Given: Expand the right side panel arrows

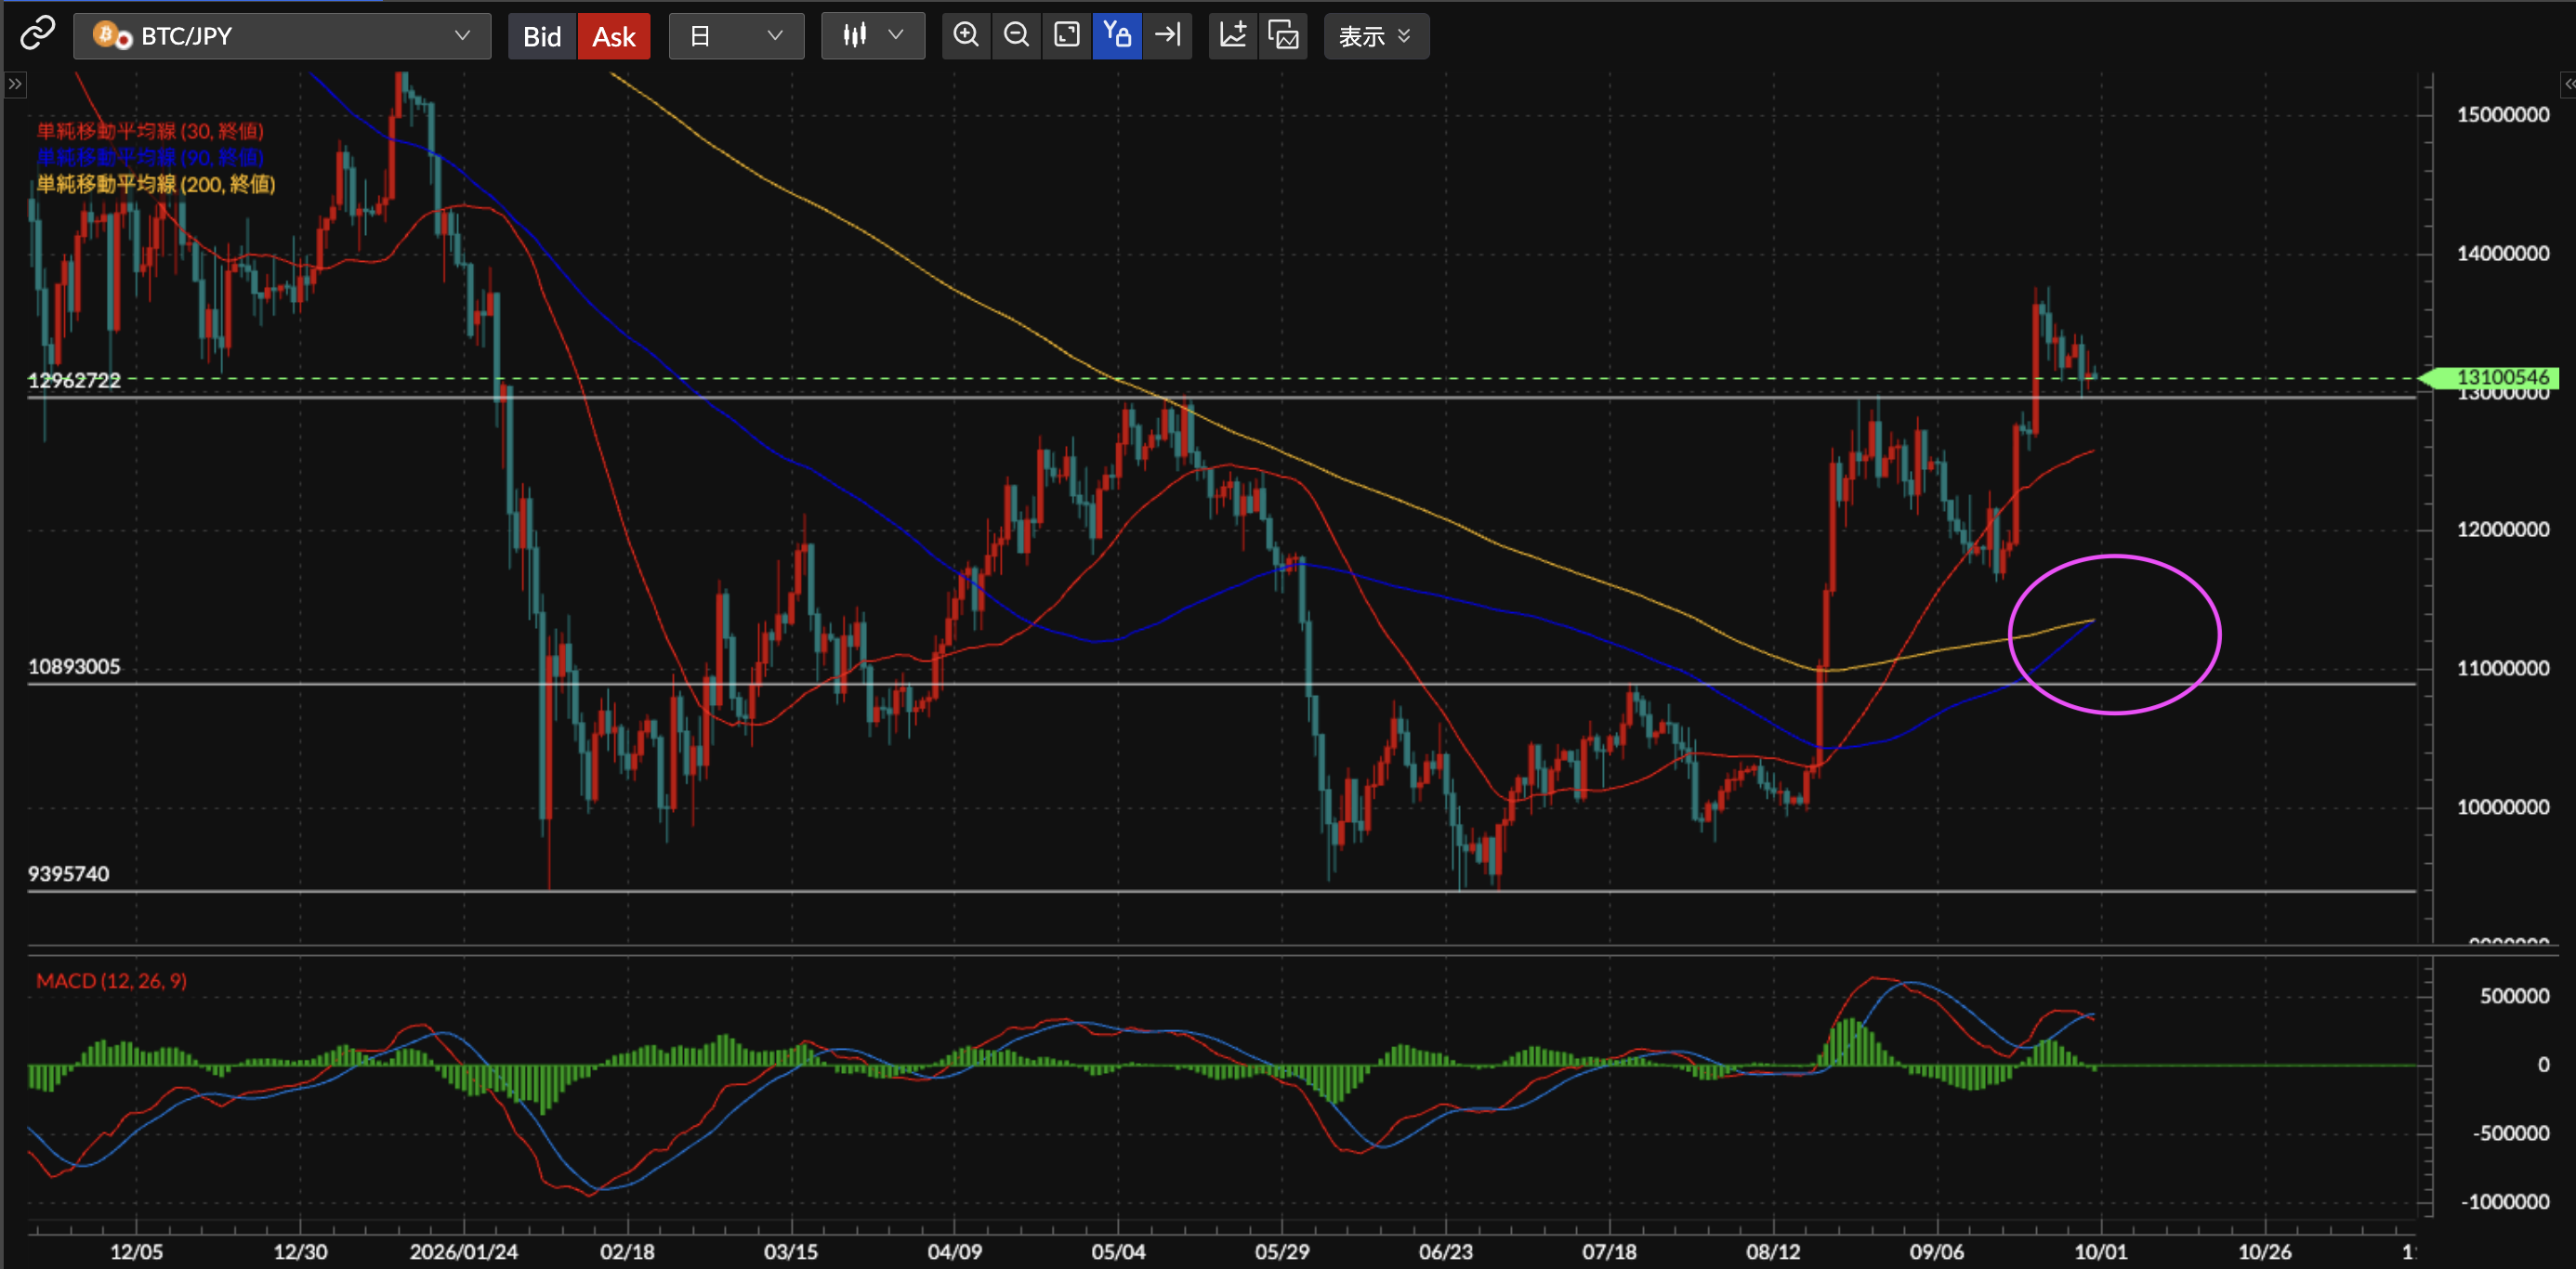Looking at the screenshot, I should (x=2567, y=84).
